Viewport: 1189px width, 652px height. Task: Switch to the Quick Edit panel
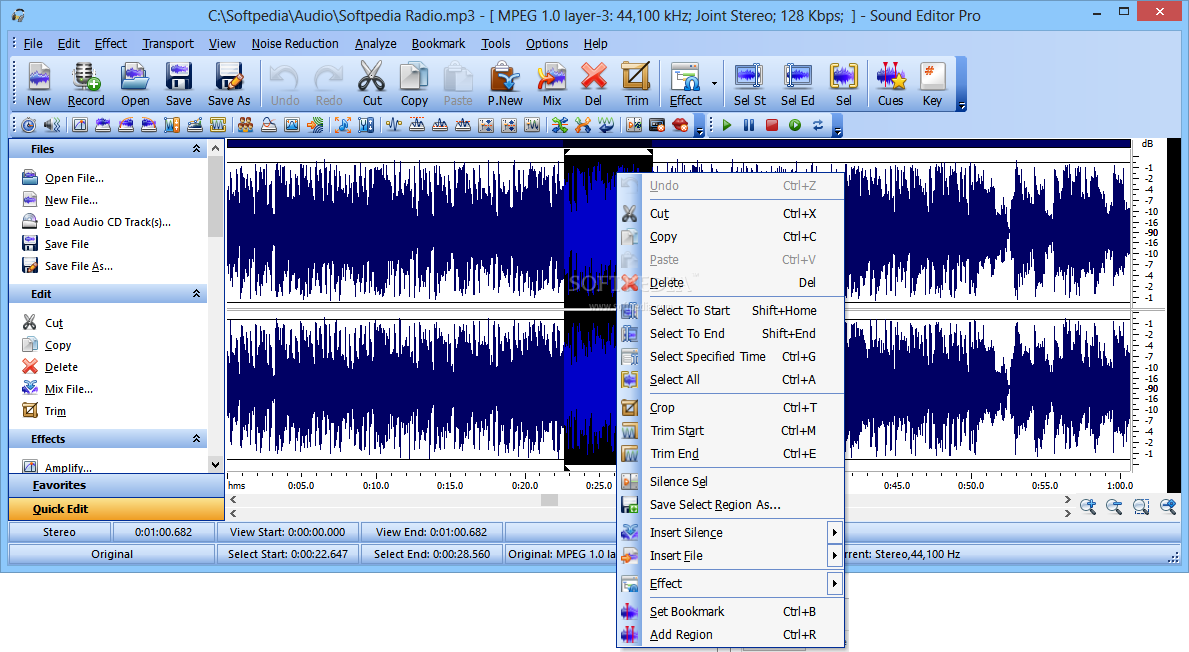(116, 509)
